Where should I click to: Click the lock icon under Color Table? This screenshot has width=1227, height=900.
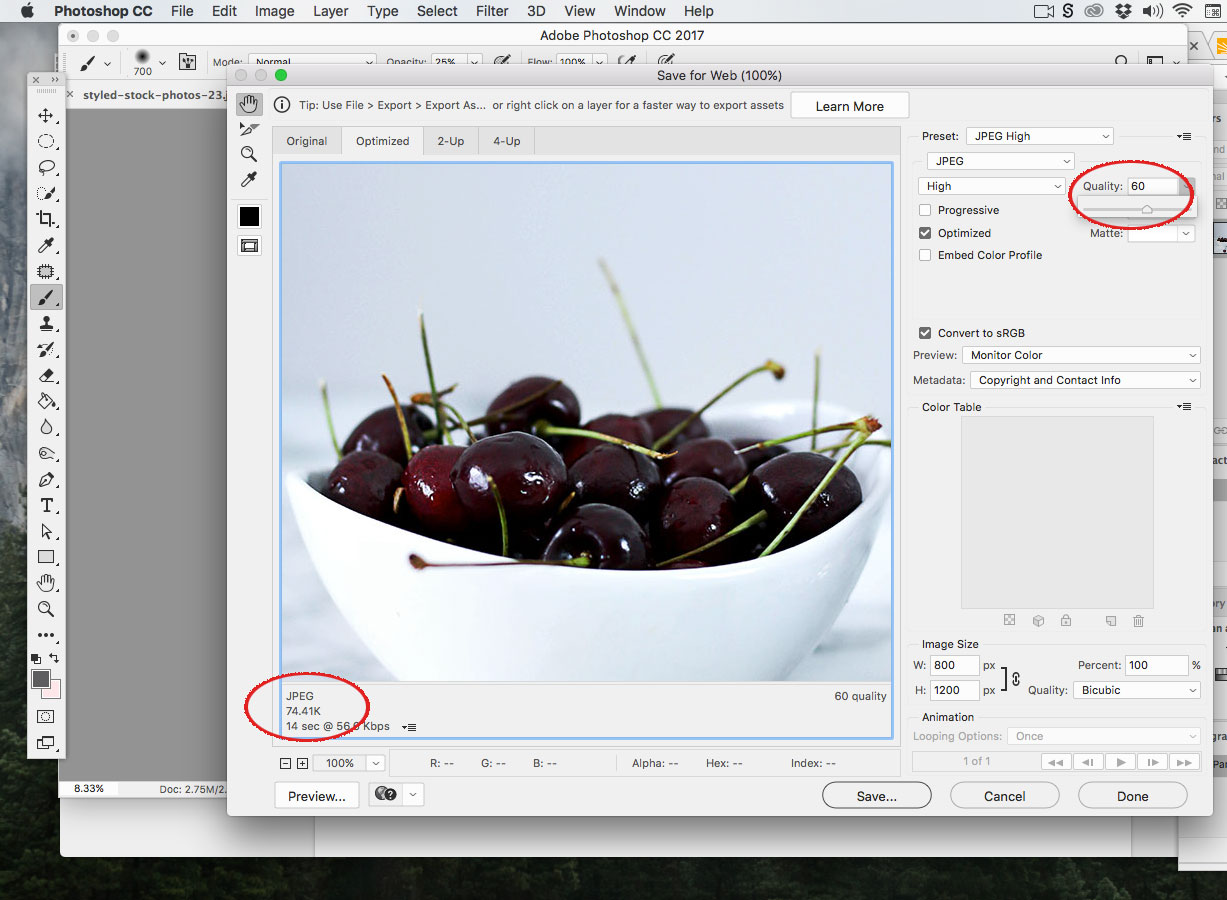click(x=1066, y=621)
